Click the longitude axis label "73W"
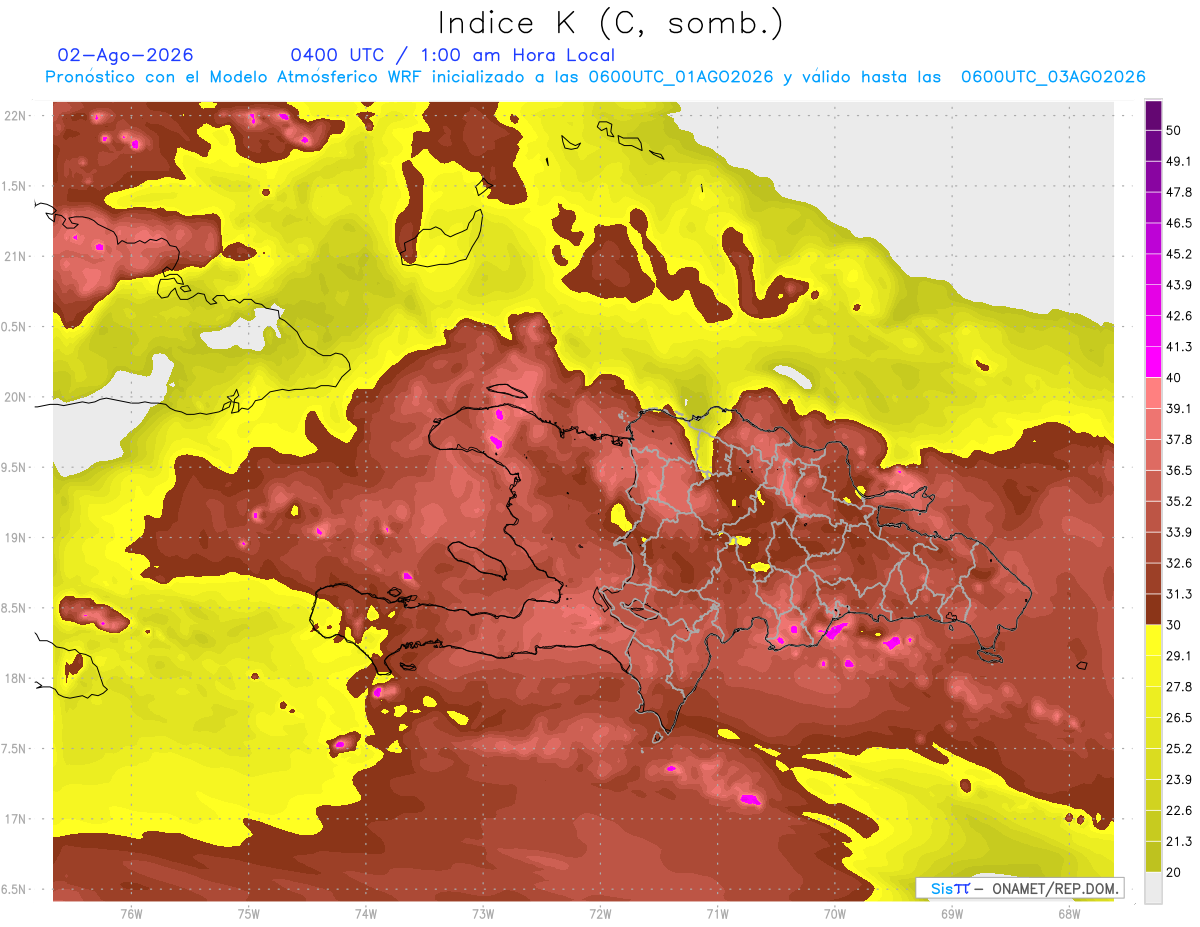Viewport: 1200px width, 927px height. [x=483, y=915]
